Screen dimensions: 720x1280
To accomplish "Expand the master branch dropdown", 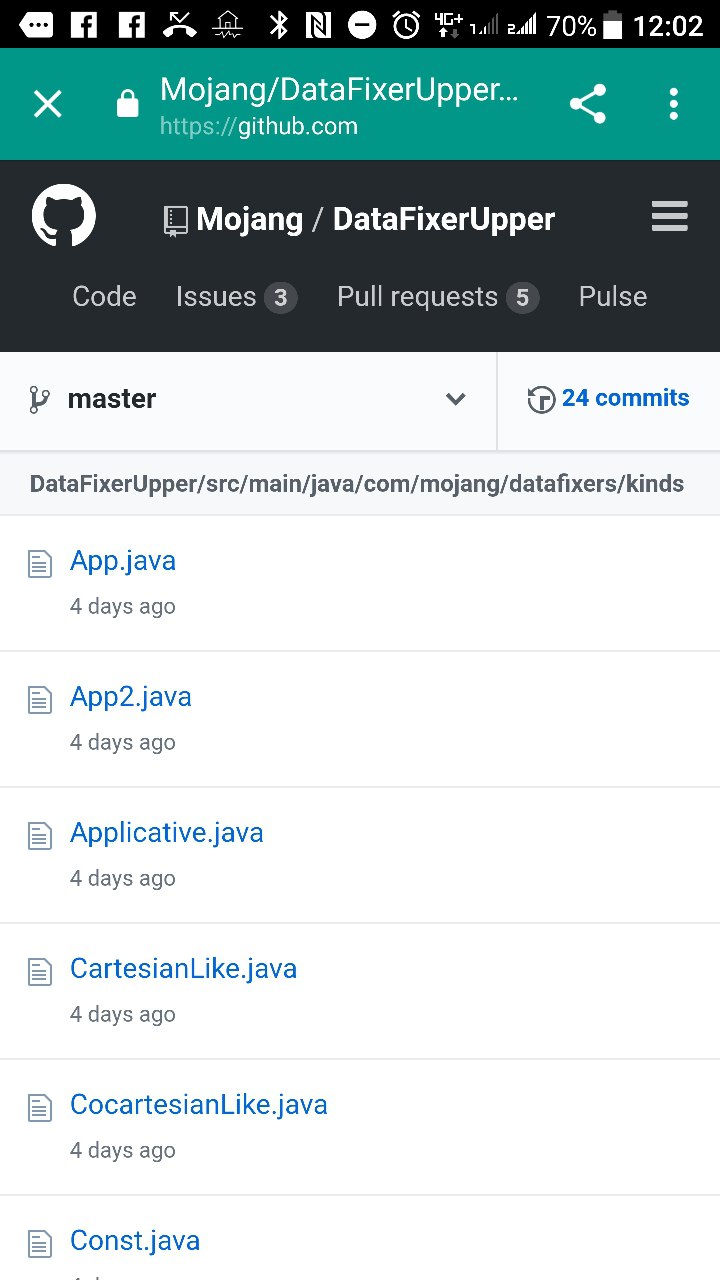I will (x=248, y=400).
